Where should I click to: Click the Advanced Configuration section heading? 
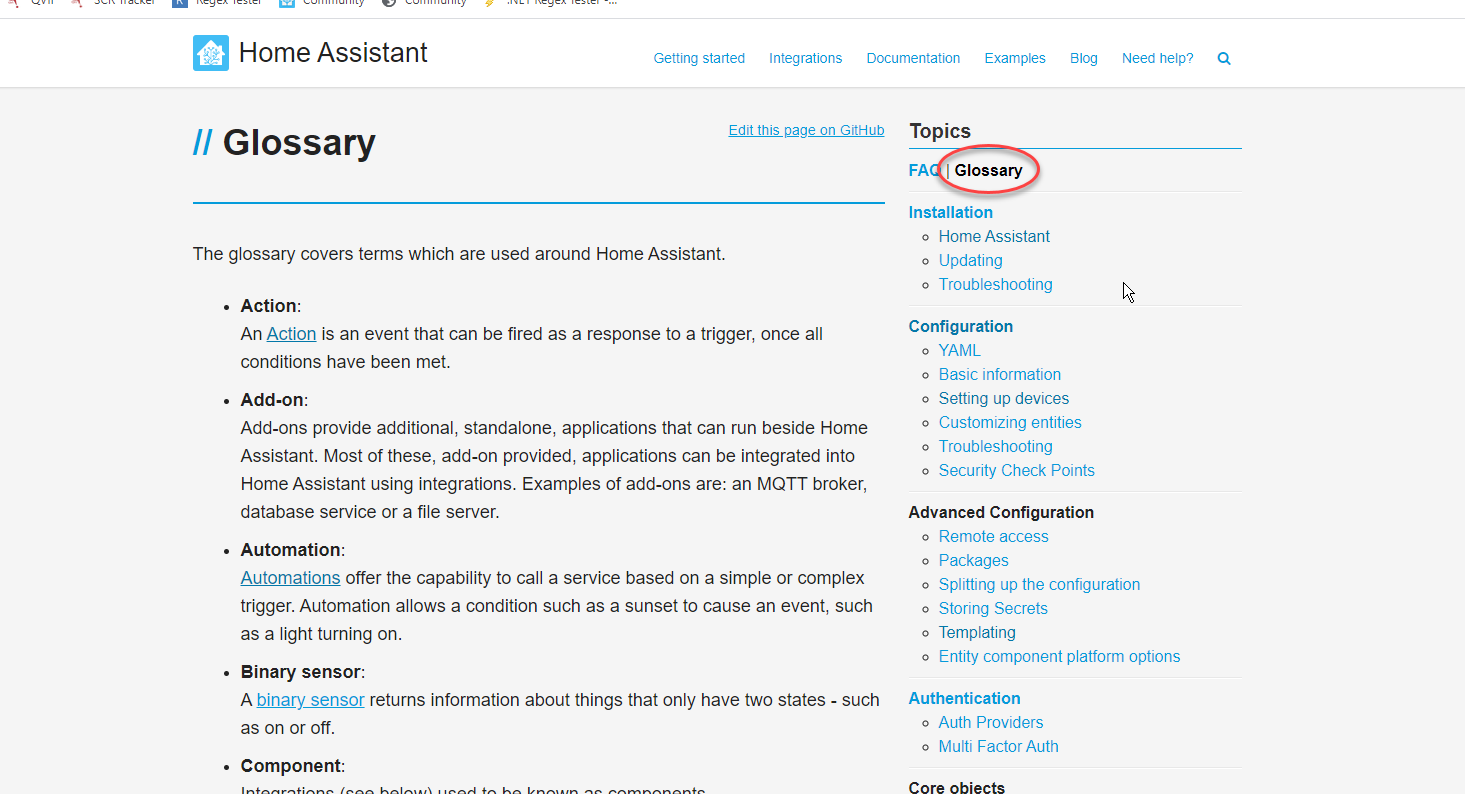(1001, 512)
